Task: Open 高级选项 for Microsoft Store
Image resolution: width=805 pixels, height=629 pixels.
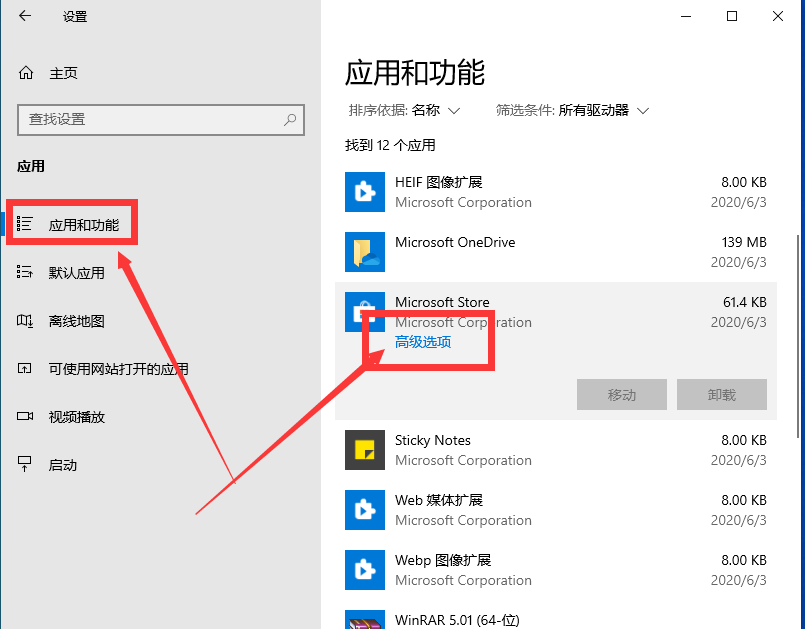Action: 425,341
